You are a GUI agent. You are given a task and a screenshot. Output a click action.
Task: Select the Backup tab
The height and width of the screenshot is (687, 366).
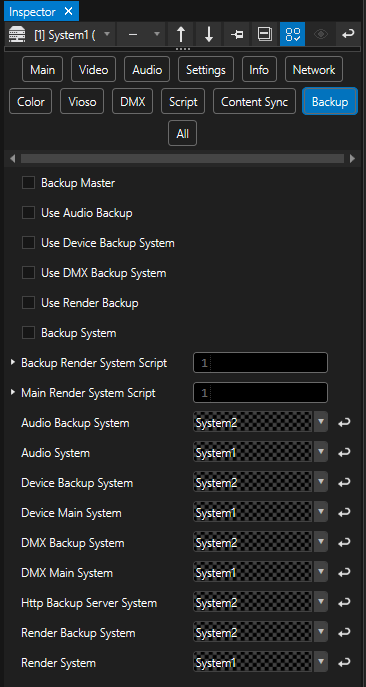pos(330,102)
